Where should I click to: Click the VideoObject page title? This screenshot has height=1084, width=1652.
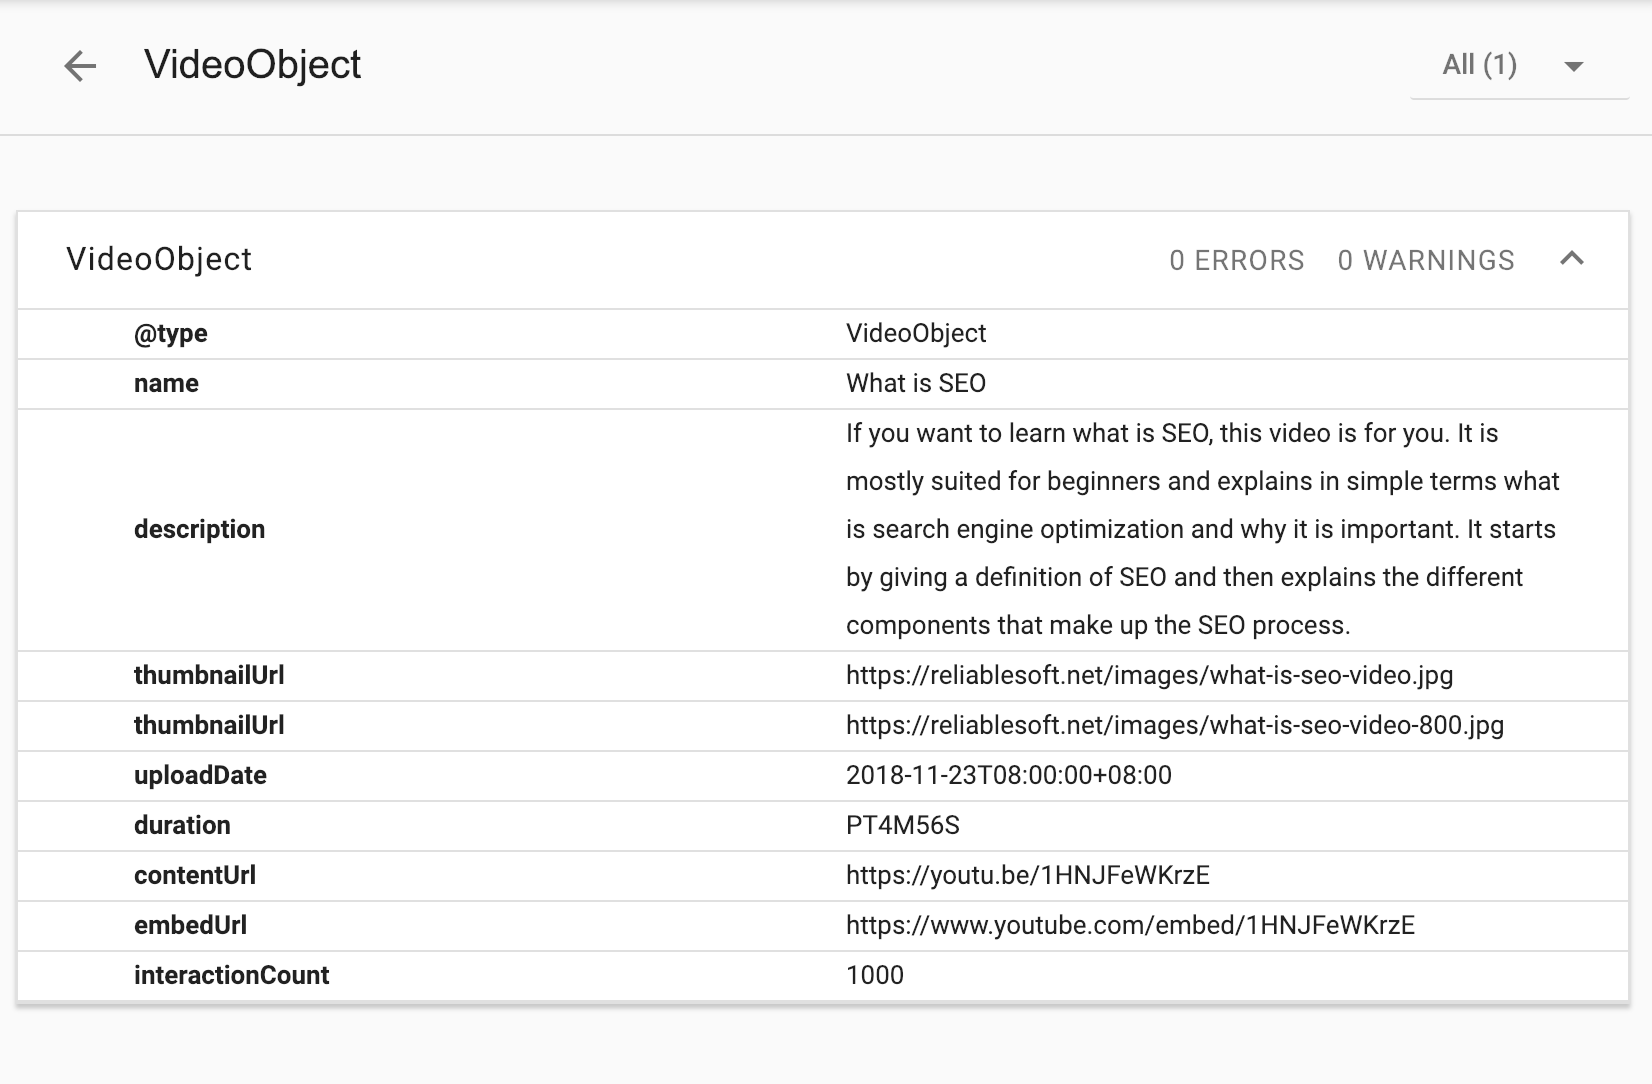[x=252, y=65]
